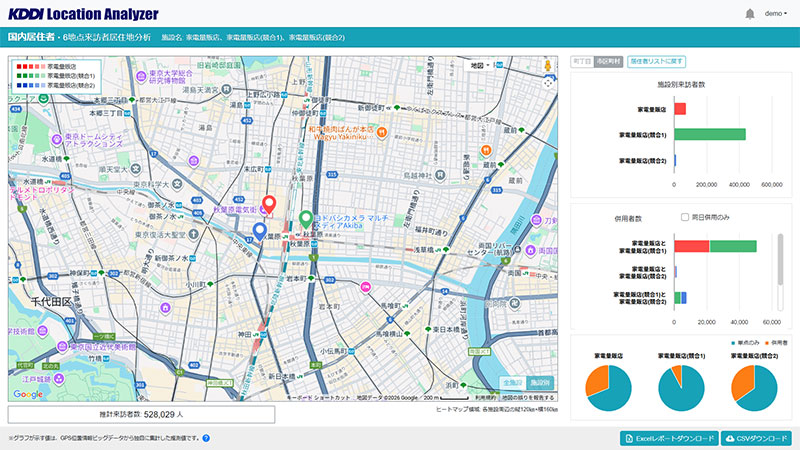The image size is (800, 450).
Task: Open the notification bell
Action: click(750, 14)
